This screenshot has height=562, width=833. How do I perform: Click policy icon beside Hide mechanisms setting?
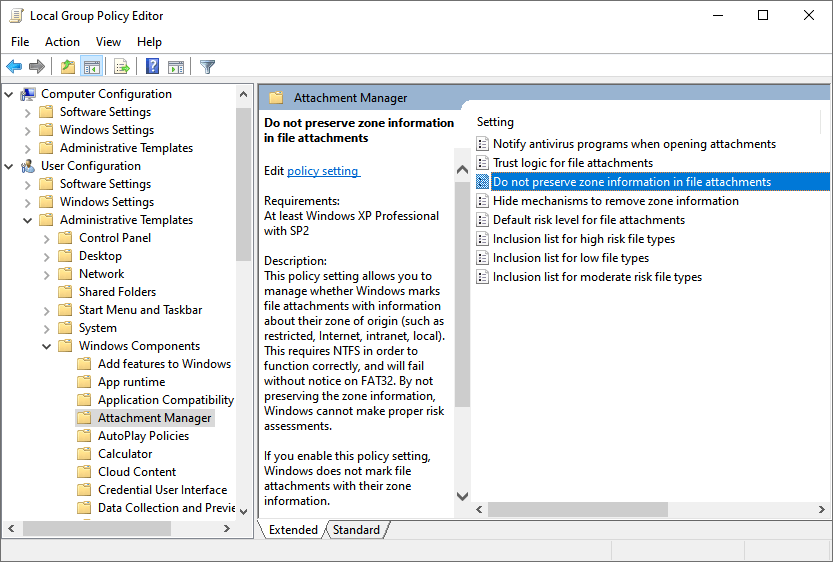click(482, 201)
